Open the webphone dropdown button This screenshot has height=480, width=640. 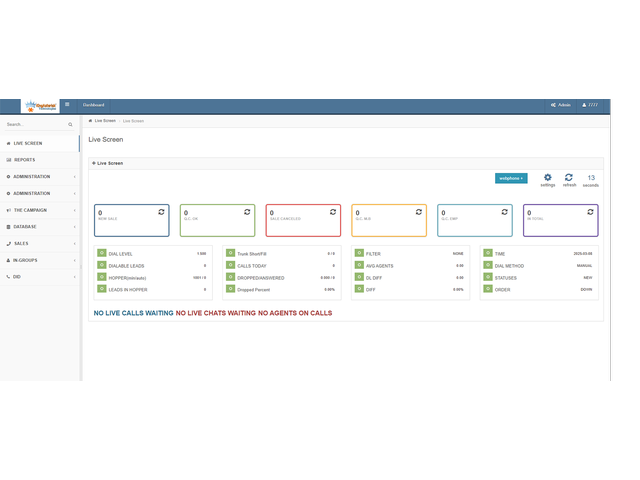(511, 178)
